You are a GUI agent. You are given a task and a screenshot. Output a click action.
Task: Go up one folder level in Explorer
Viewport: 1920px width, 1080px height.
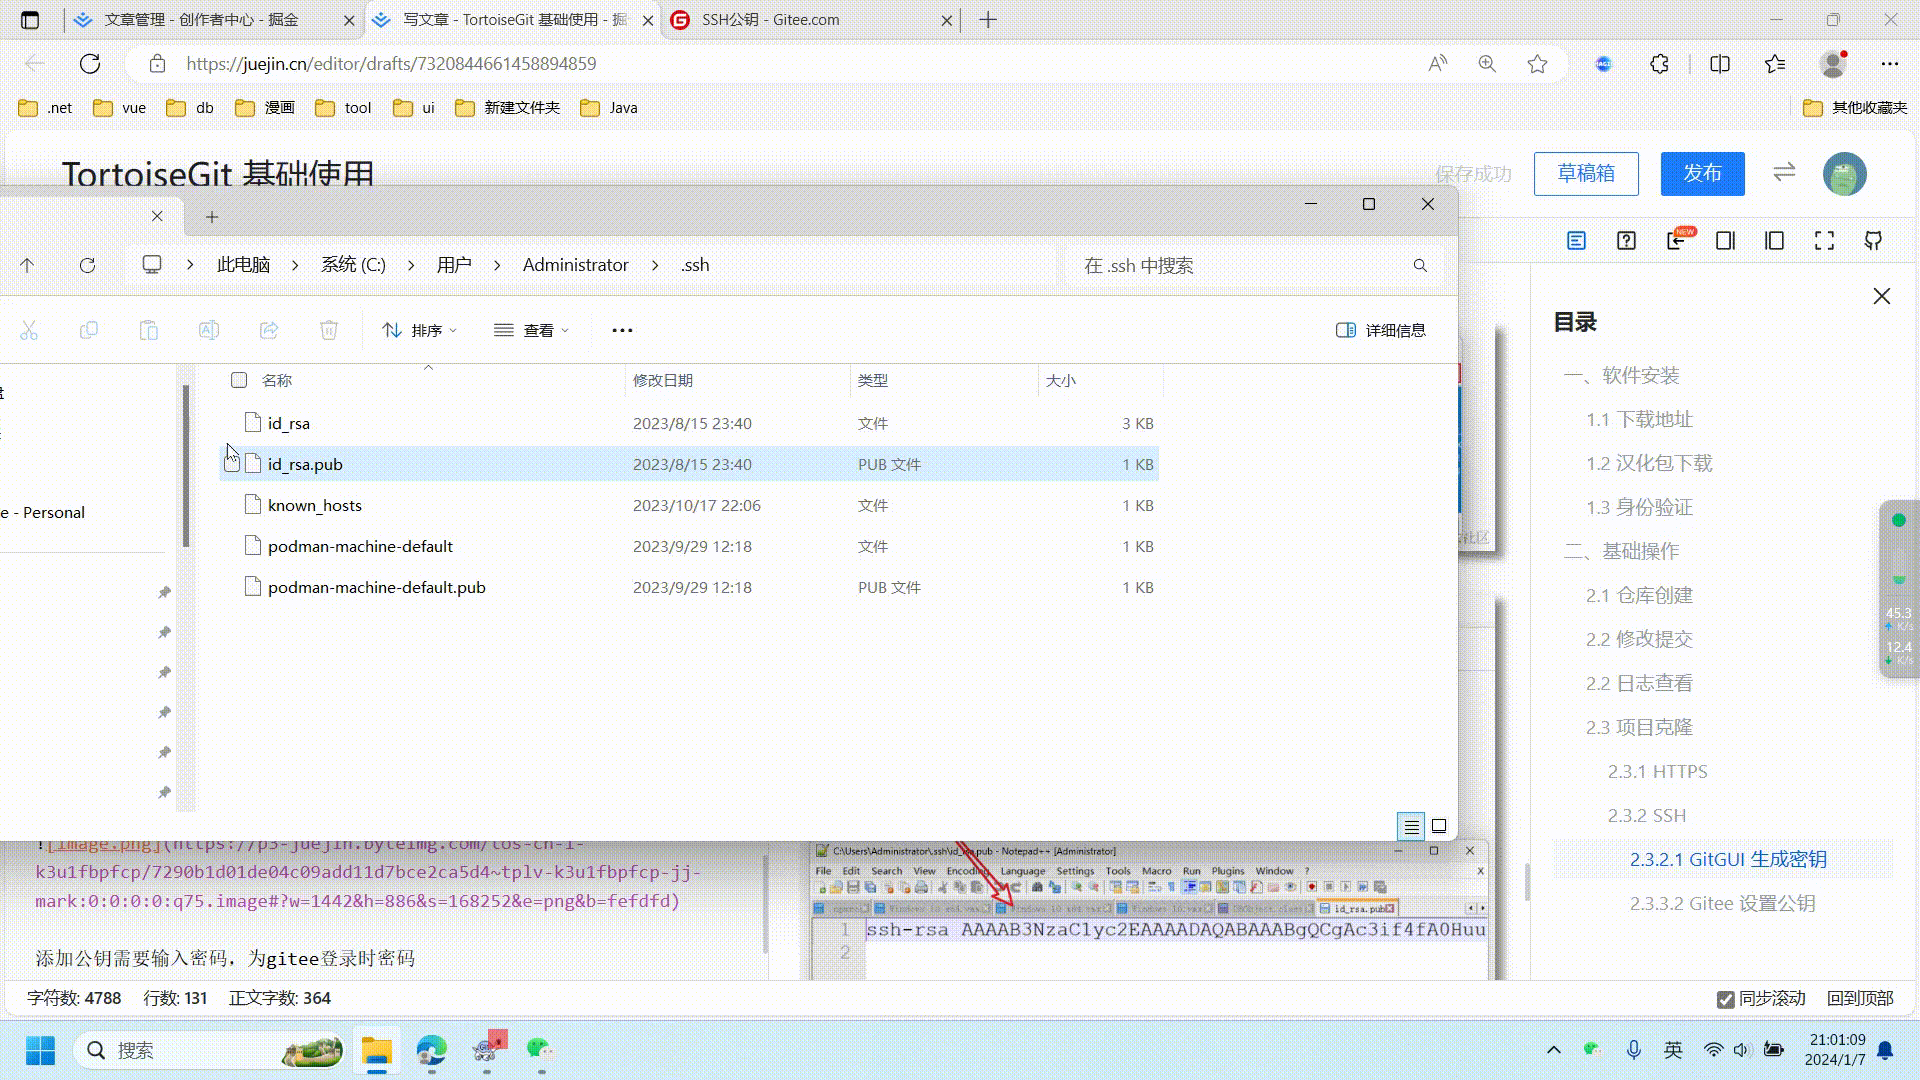(27, 265)
